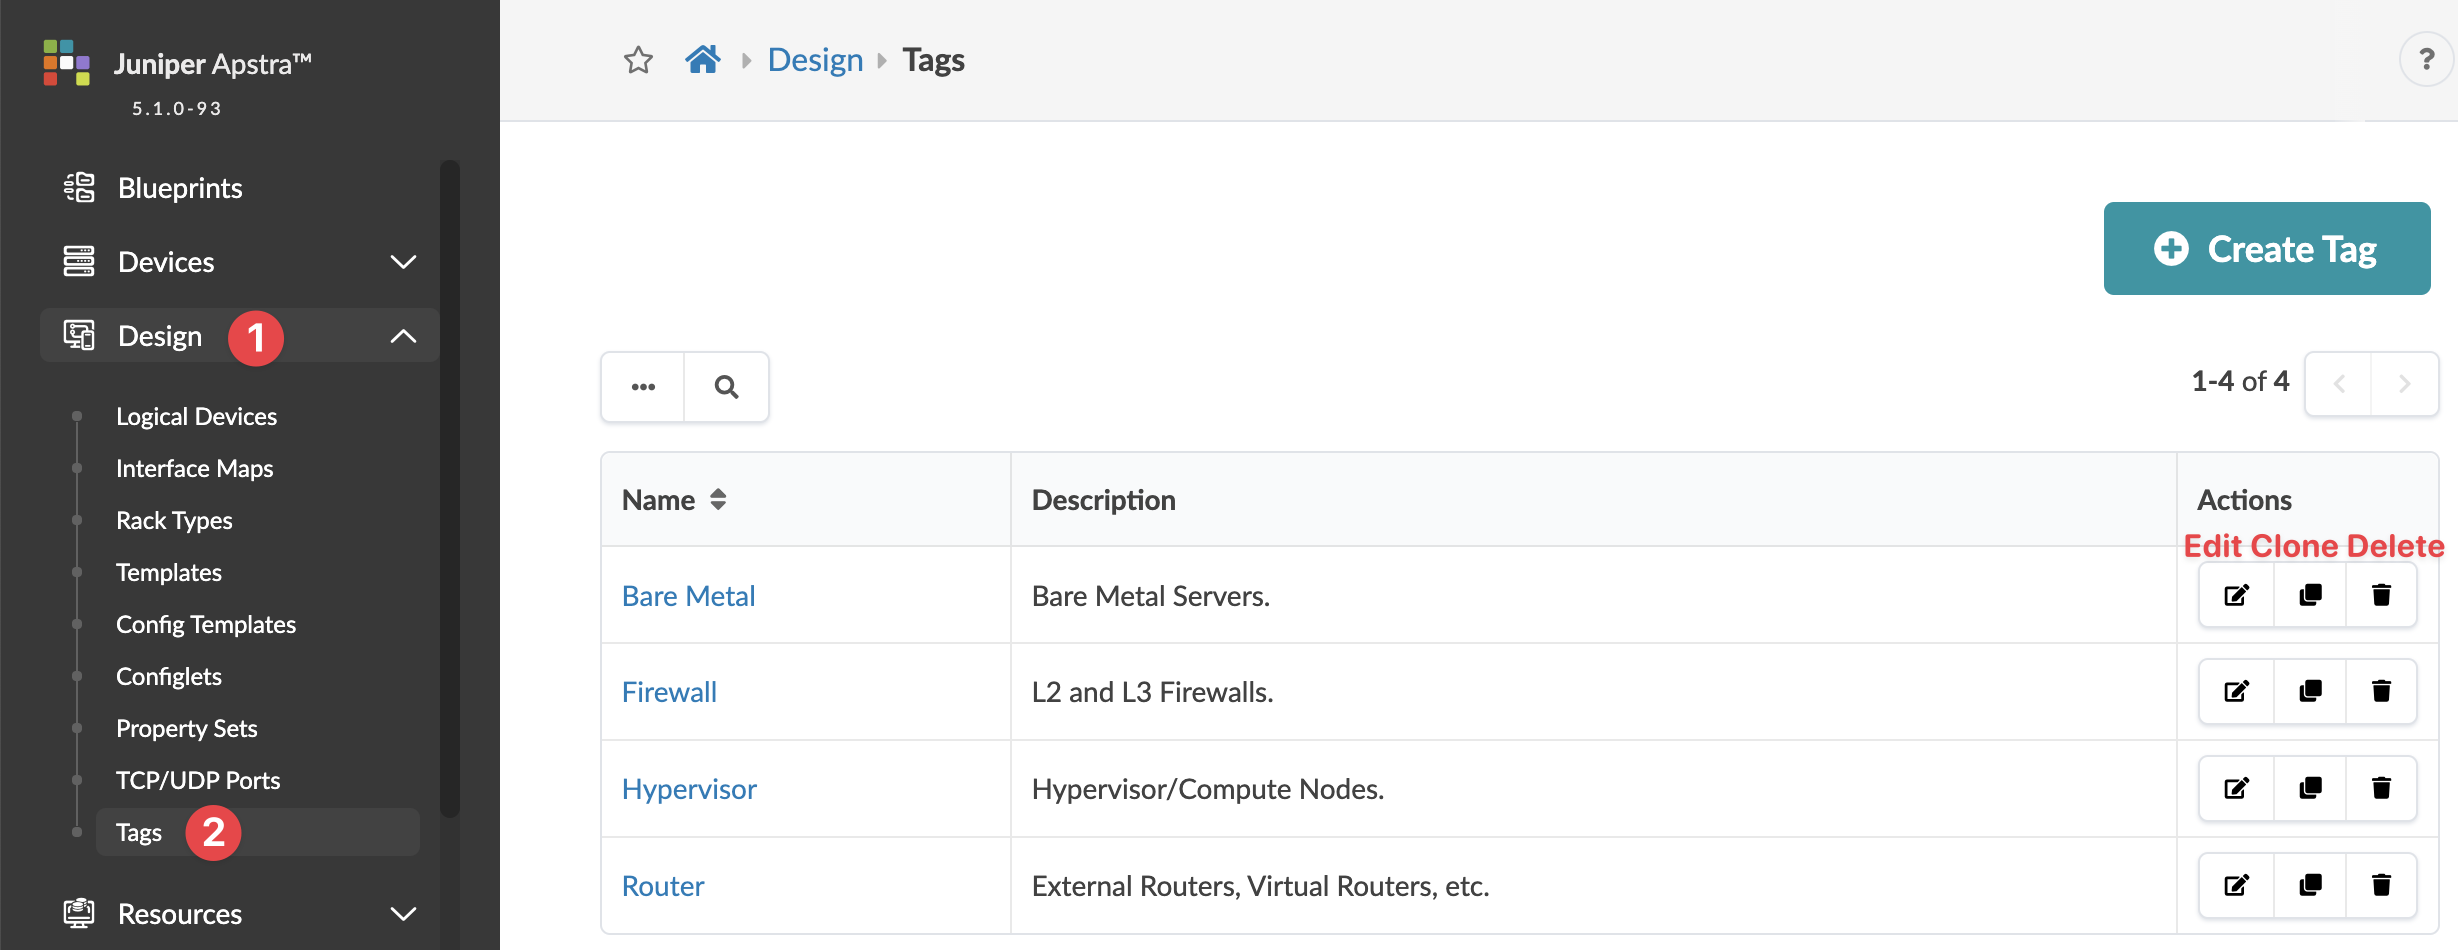The height and width of the screenshot is (950, 2458).
Task: Click the search magnifier icon above table
Action: (x=727, y=387)
